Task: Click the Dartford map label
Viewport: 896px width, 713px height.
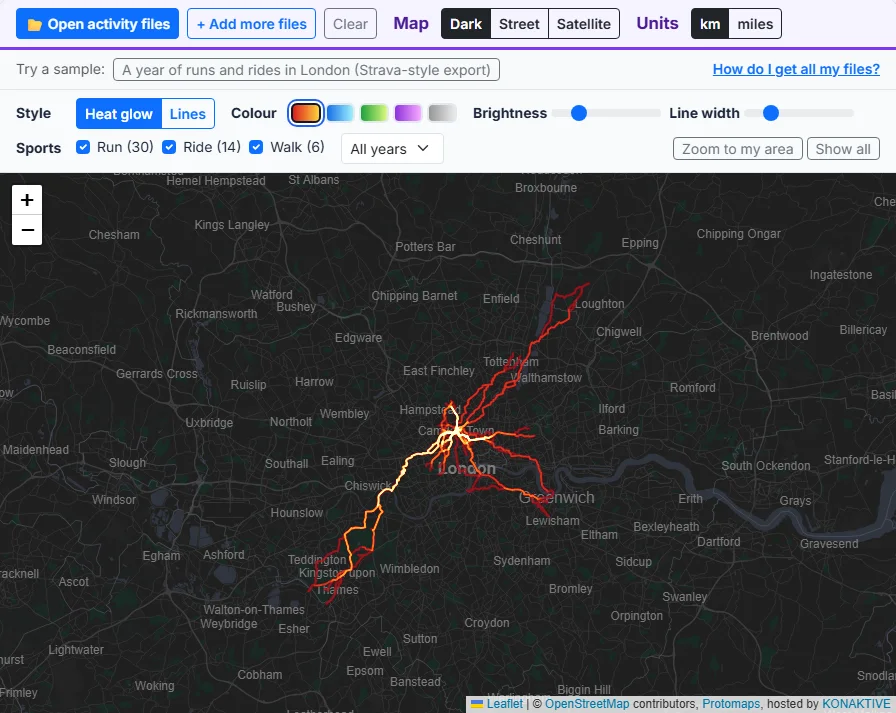Action: tap(718, 542)
